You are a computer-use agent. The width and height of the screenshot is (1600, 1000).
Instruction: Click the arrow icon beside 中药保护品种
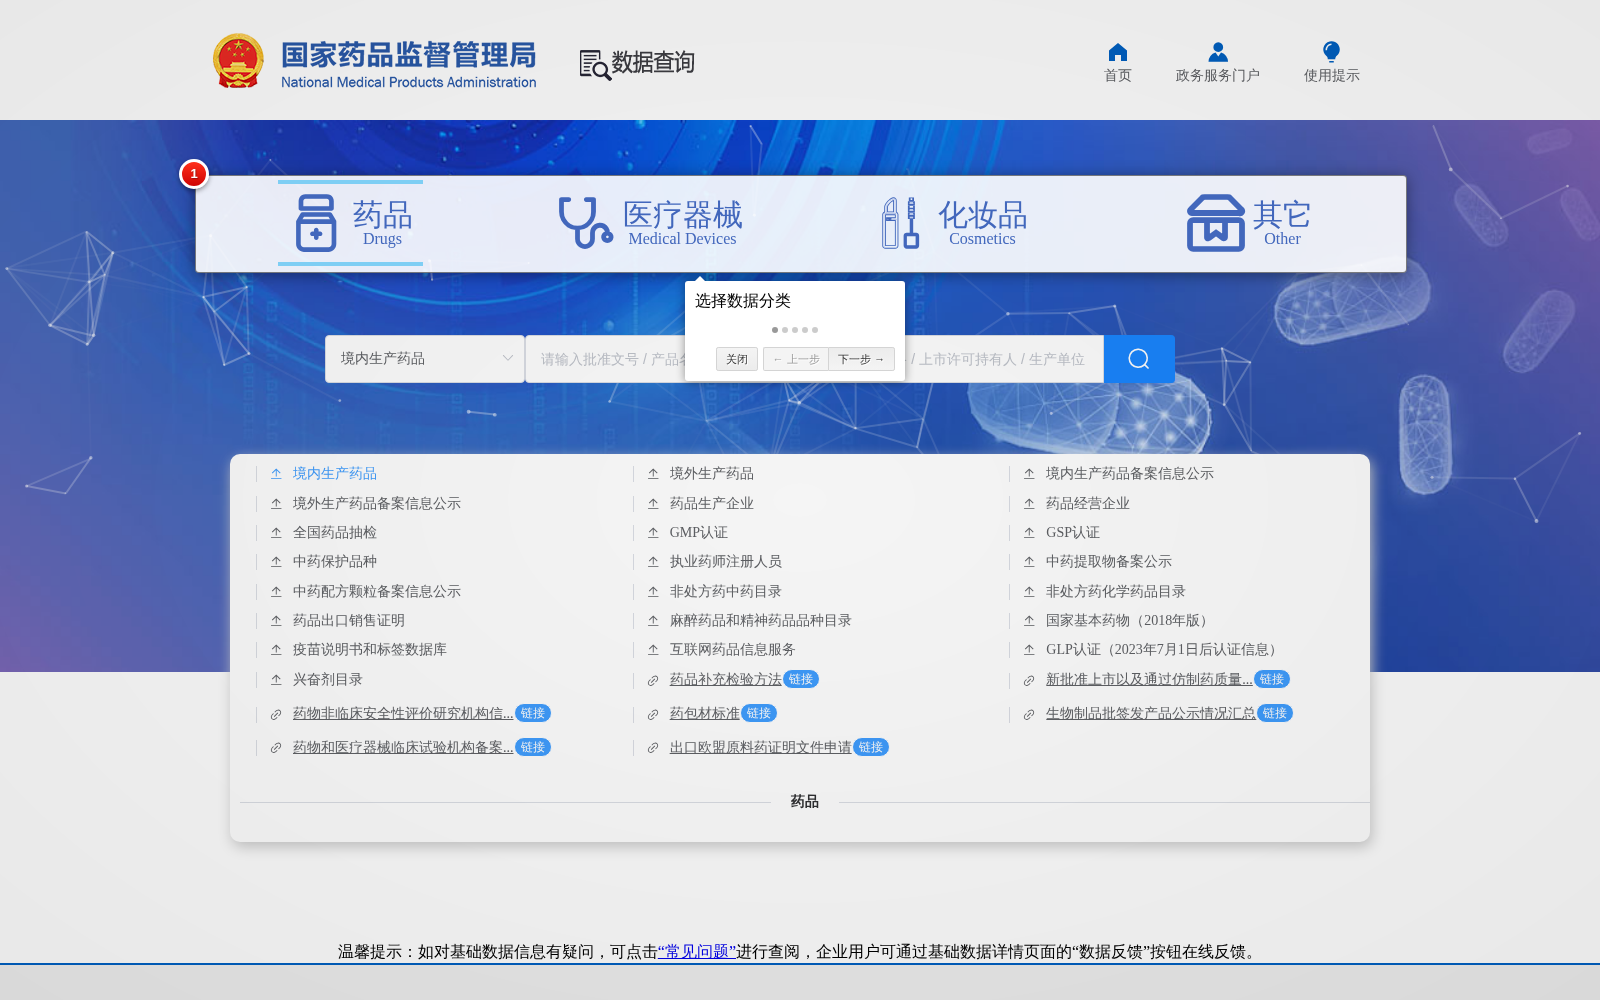[276, 562]
